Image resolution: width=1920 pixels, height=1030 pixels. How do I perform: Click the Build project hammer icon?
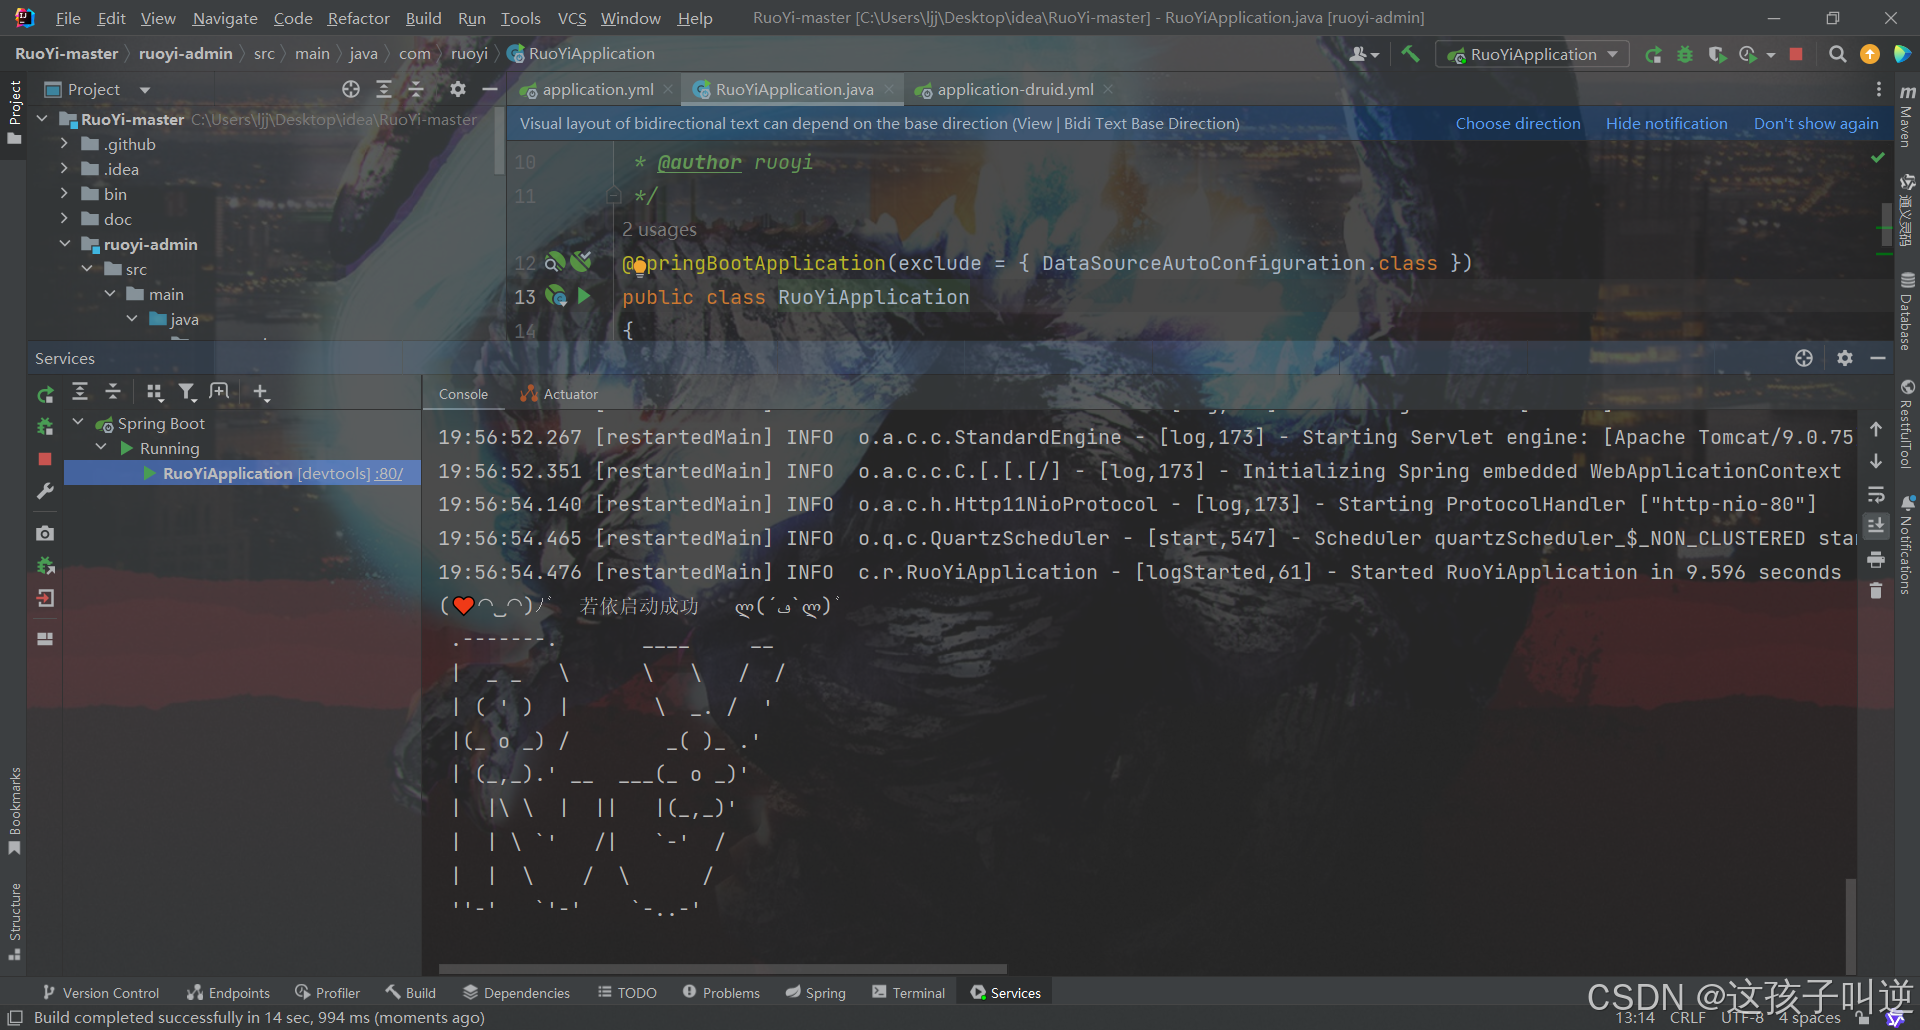tap(1410, 54)
